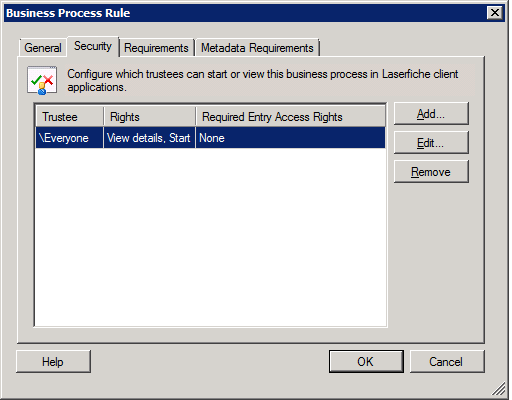Click the Edit... button
Viewport: 512px width, 400px height.
click(x=431, y=143)
